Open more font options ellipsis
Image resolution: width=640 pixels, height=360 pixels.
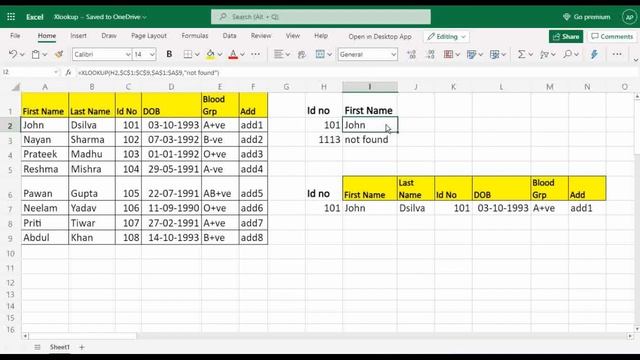coord(256,54)
